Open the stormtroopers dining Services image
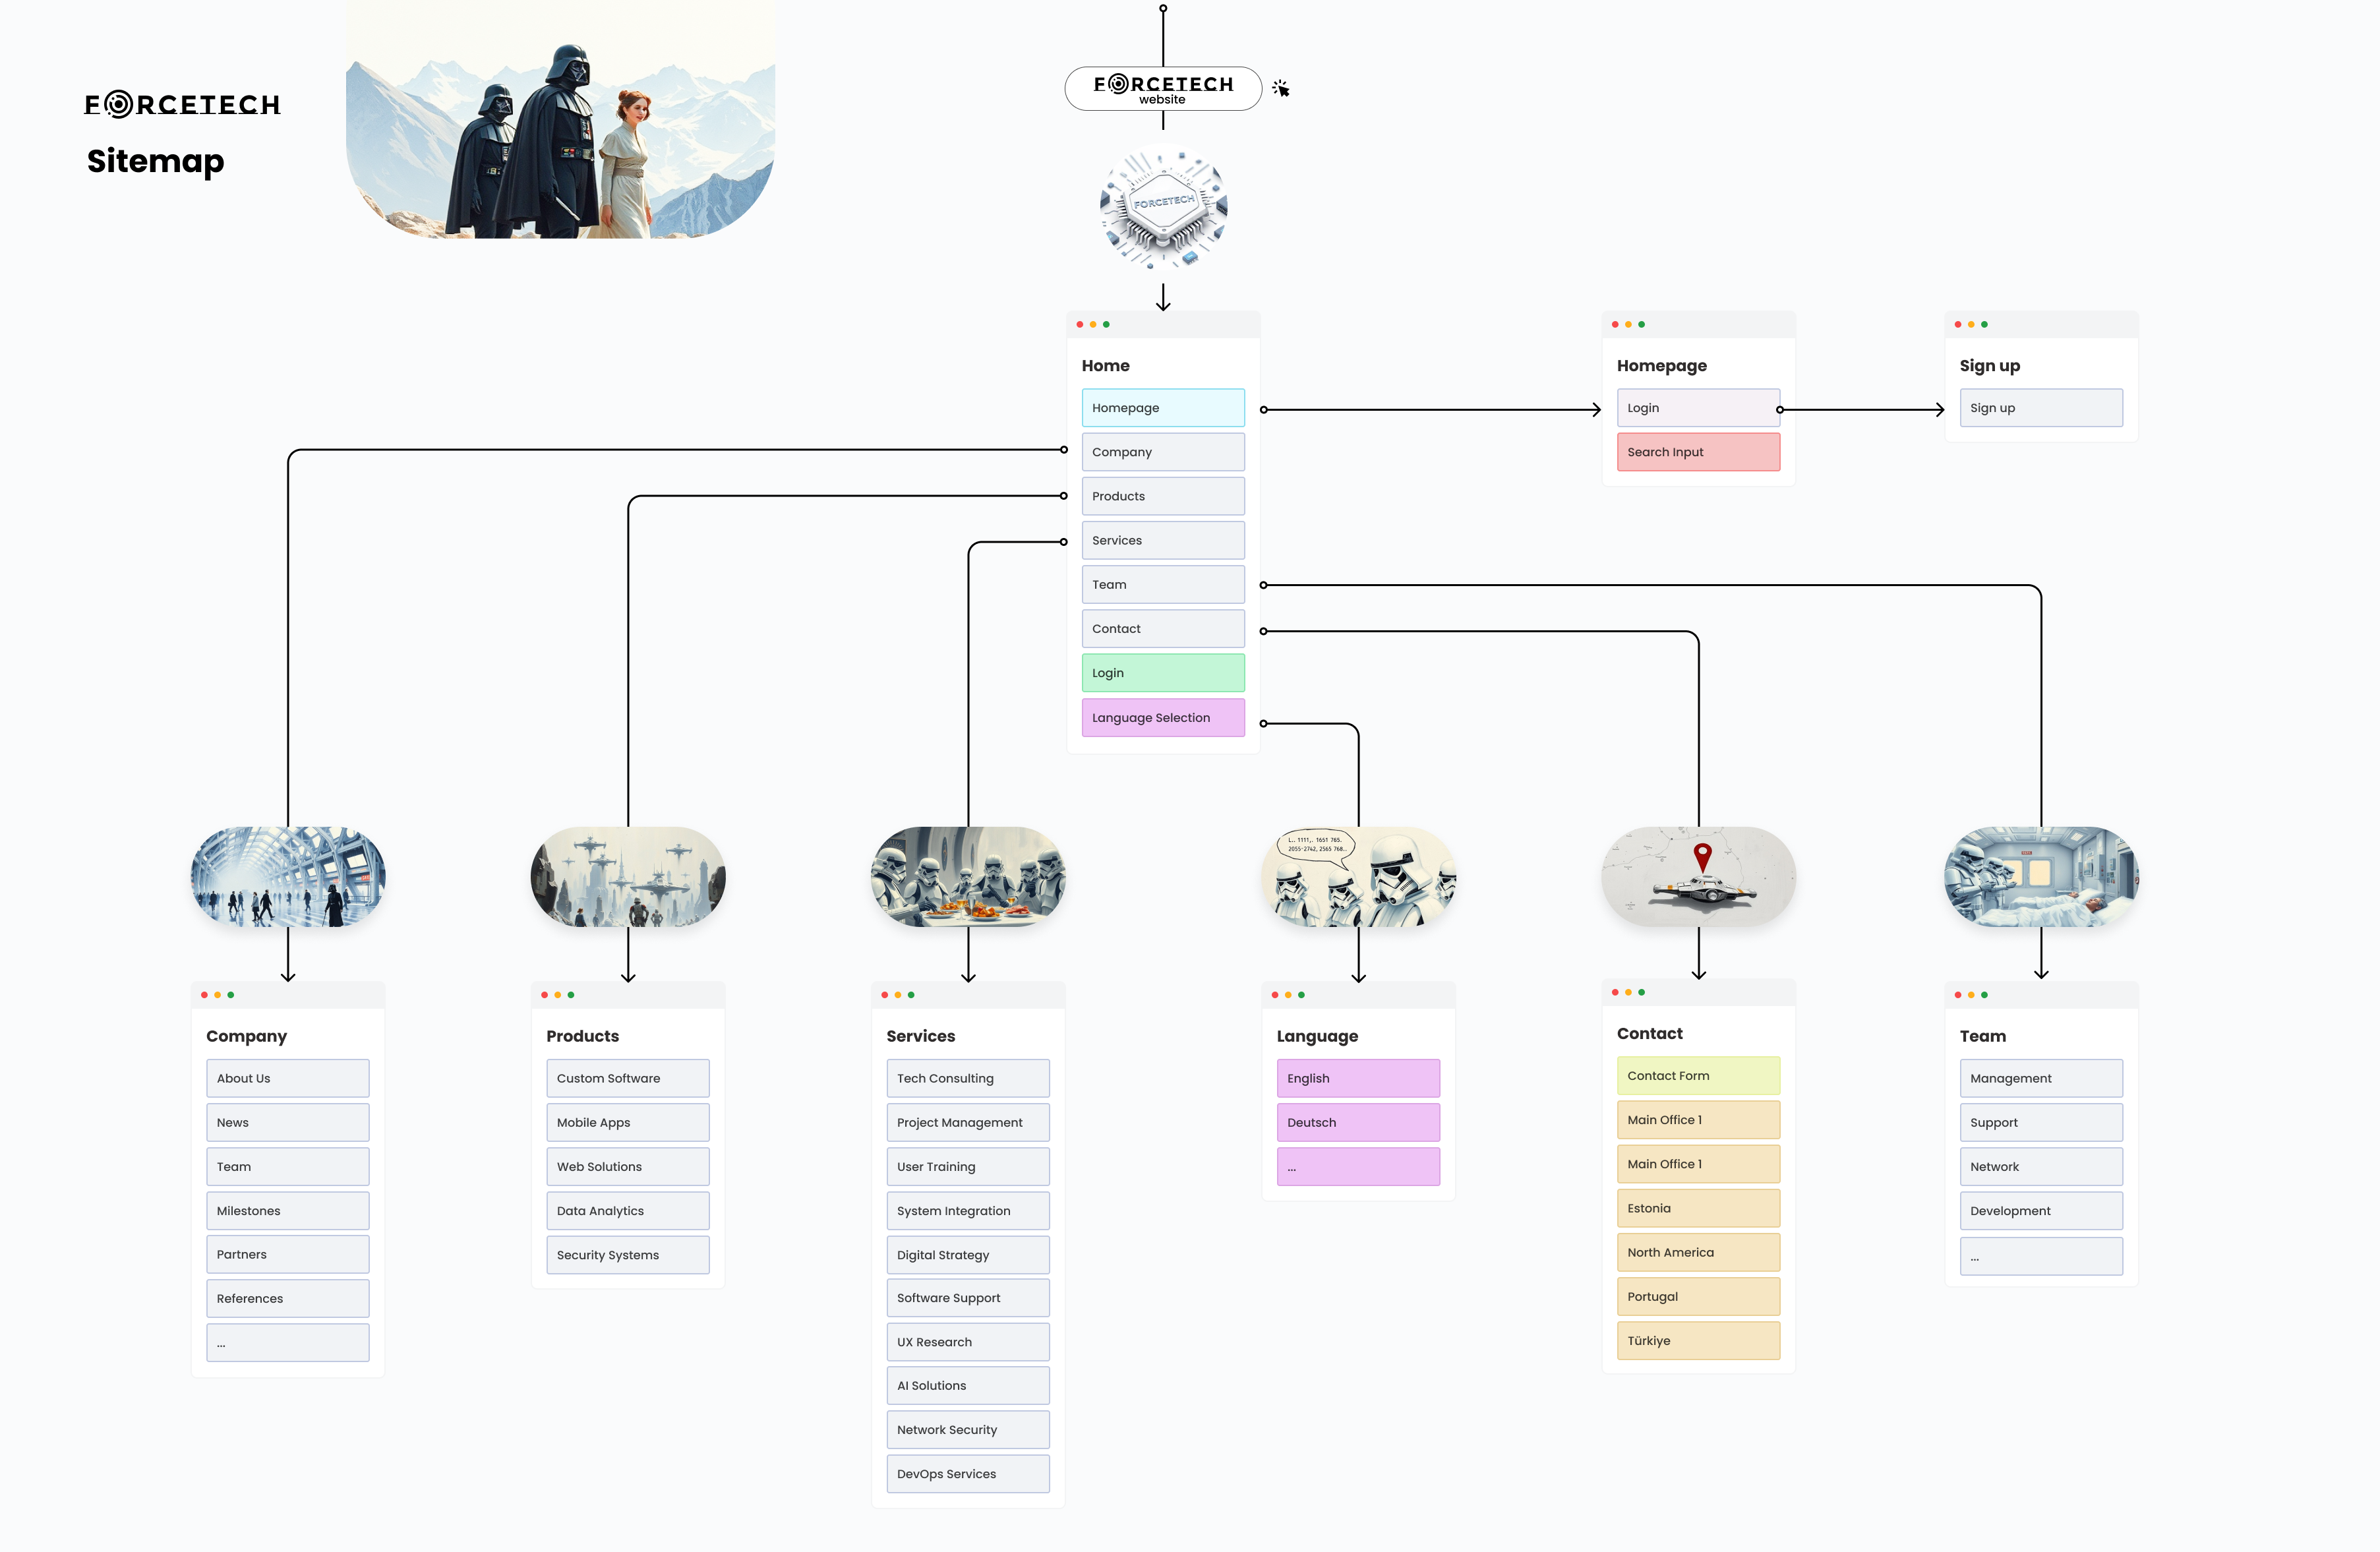 [967, 876]
